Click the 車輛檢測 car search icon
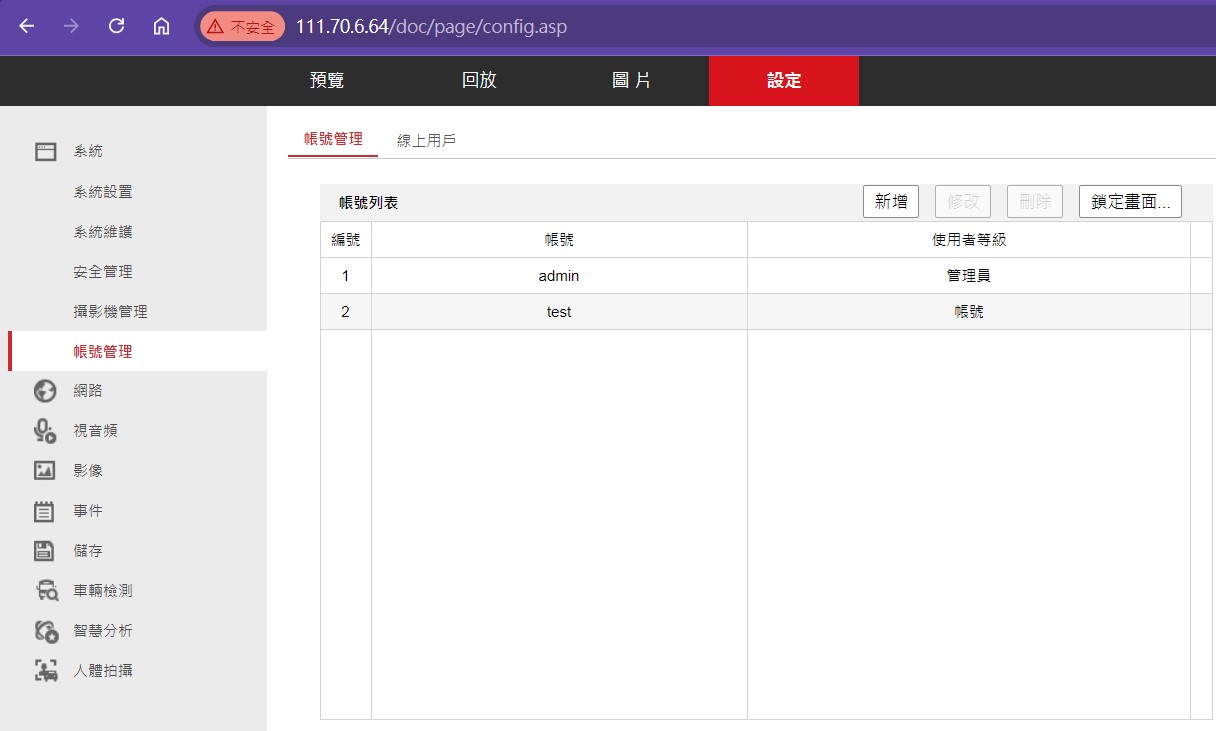The height and width of the screenshot is (731, 1216). [46, 591]
